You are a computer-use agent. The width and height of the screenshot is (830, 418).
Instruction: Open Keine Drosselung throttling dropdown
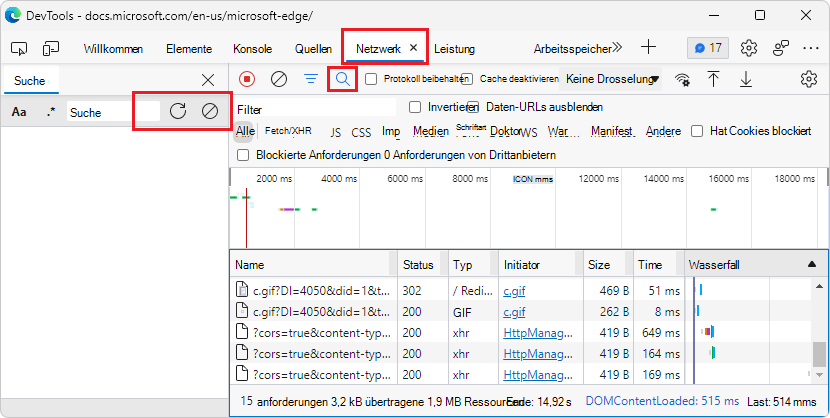click(x=611, y=79)
